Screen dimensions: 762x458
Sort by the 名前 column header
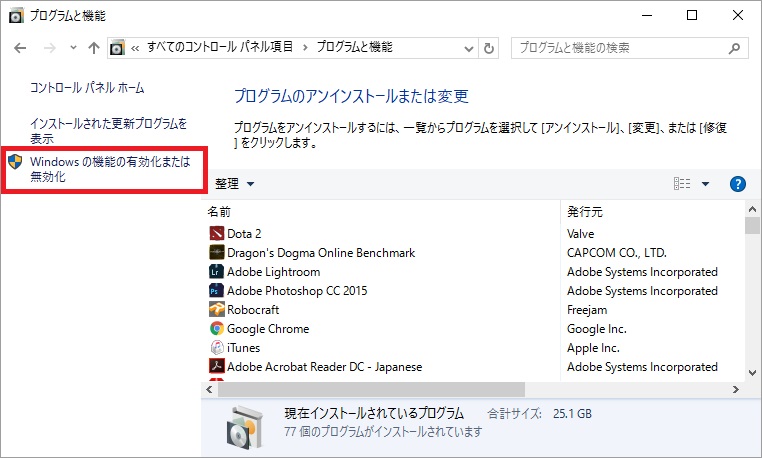click(x=219, y=211)
